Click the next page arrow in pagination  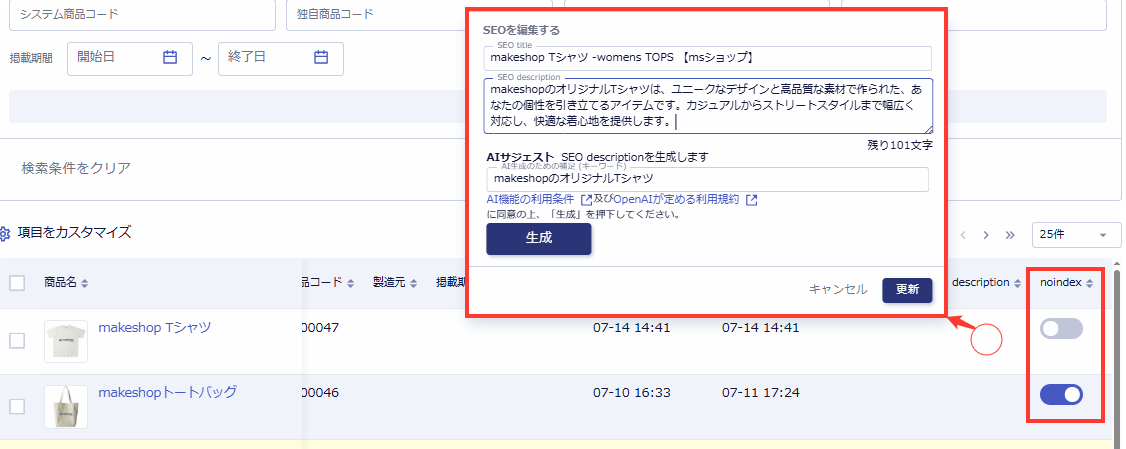(986, 235)
